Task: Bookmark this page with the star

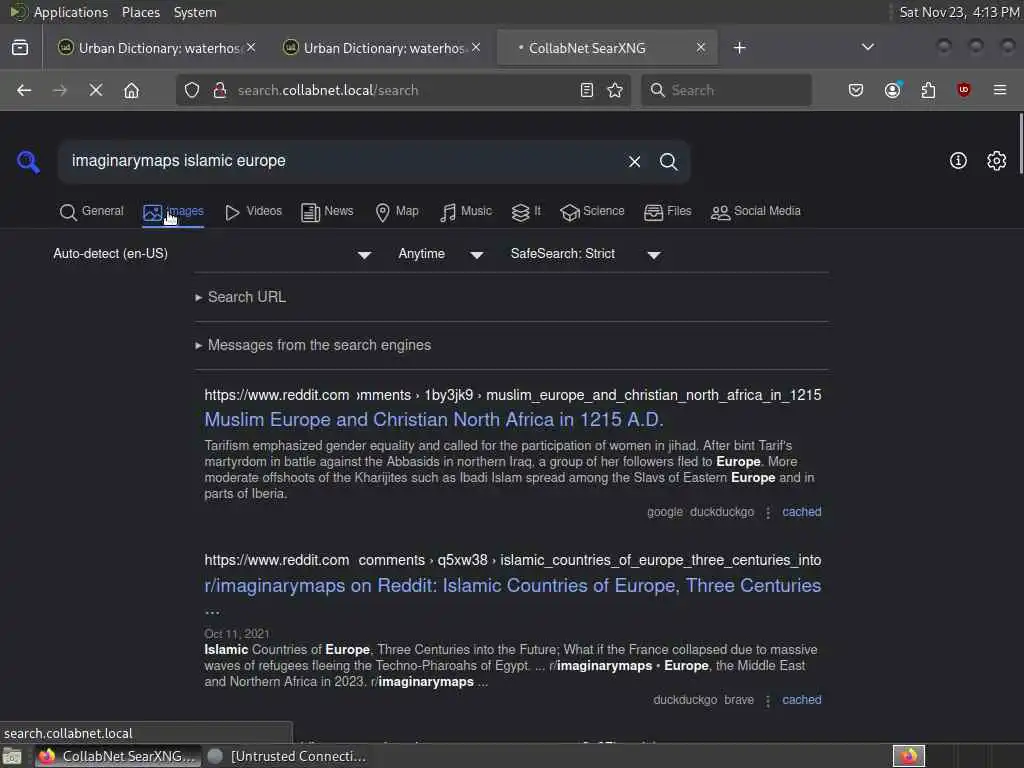Action: 615,90
